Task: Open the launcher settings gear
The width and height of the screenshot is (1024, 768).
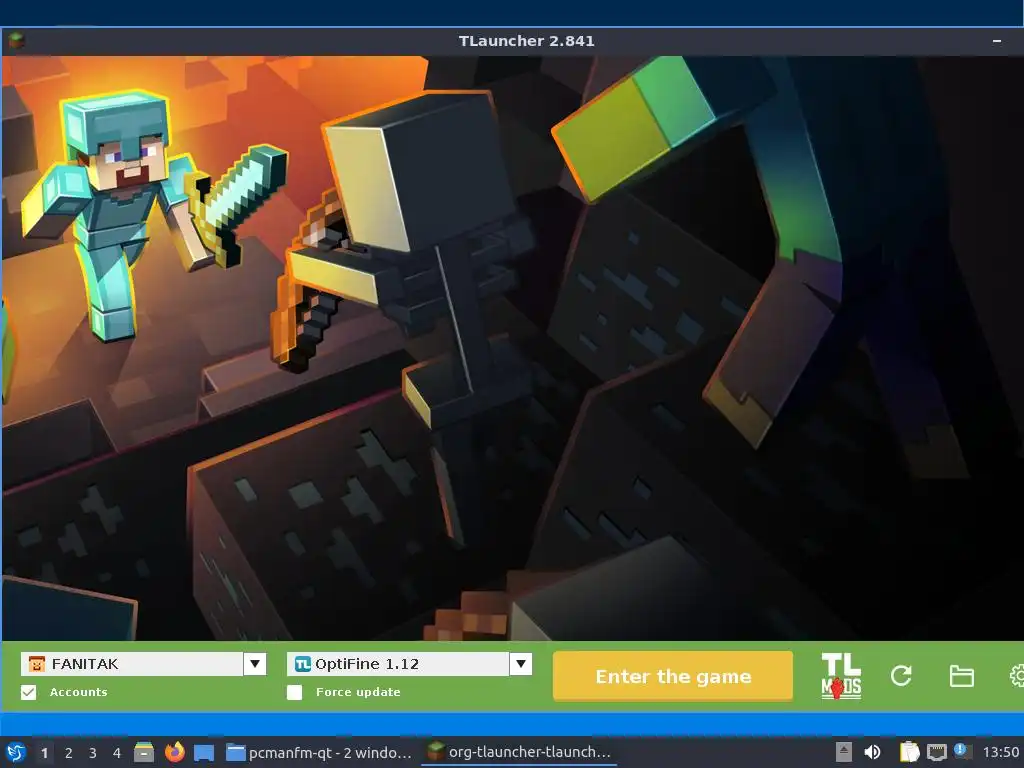Action: tap(1017, 676)
